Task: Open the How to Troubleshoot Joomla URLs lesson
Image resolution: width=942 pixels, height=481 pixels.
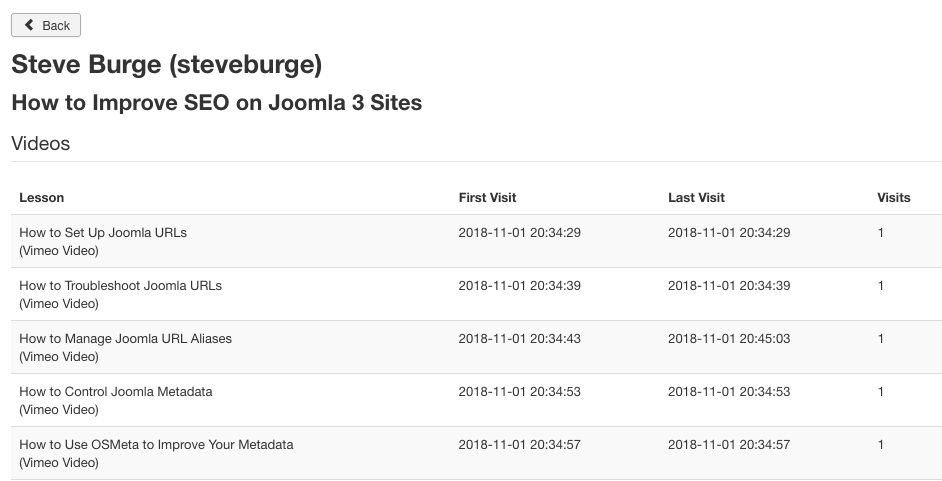Action: 120,286
